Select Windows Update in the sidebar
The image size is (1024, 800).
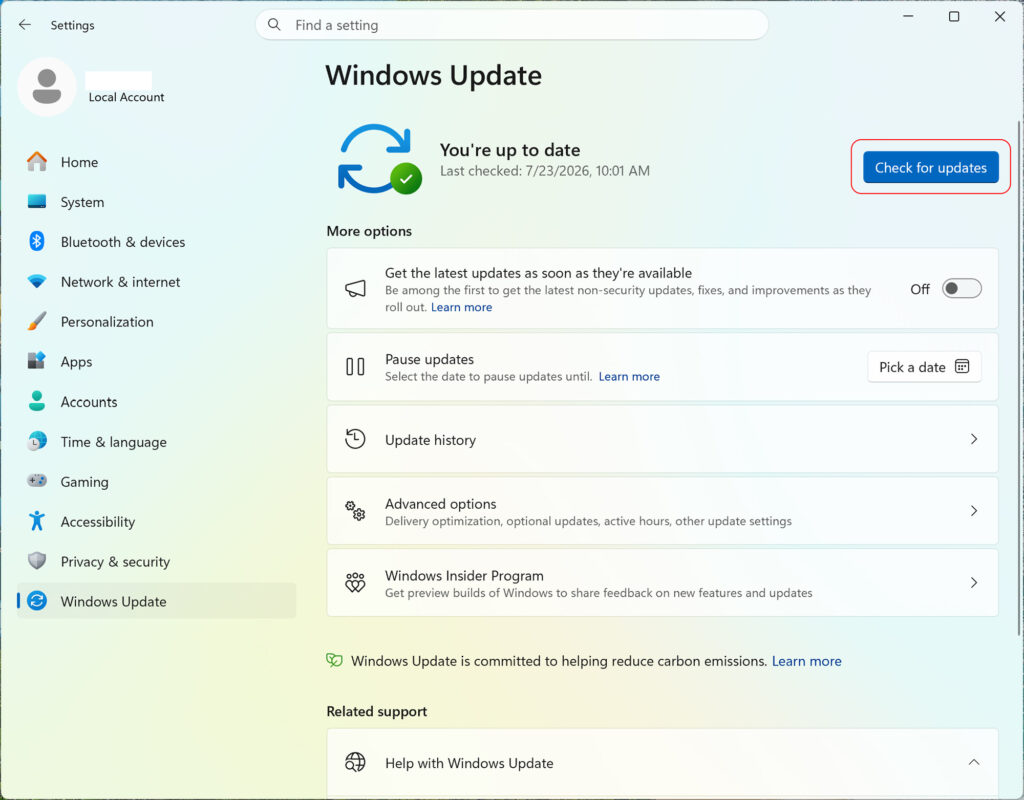(157, 601)
